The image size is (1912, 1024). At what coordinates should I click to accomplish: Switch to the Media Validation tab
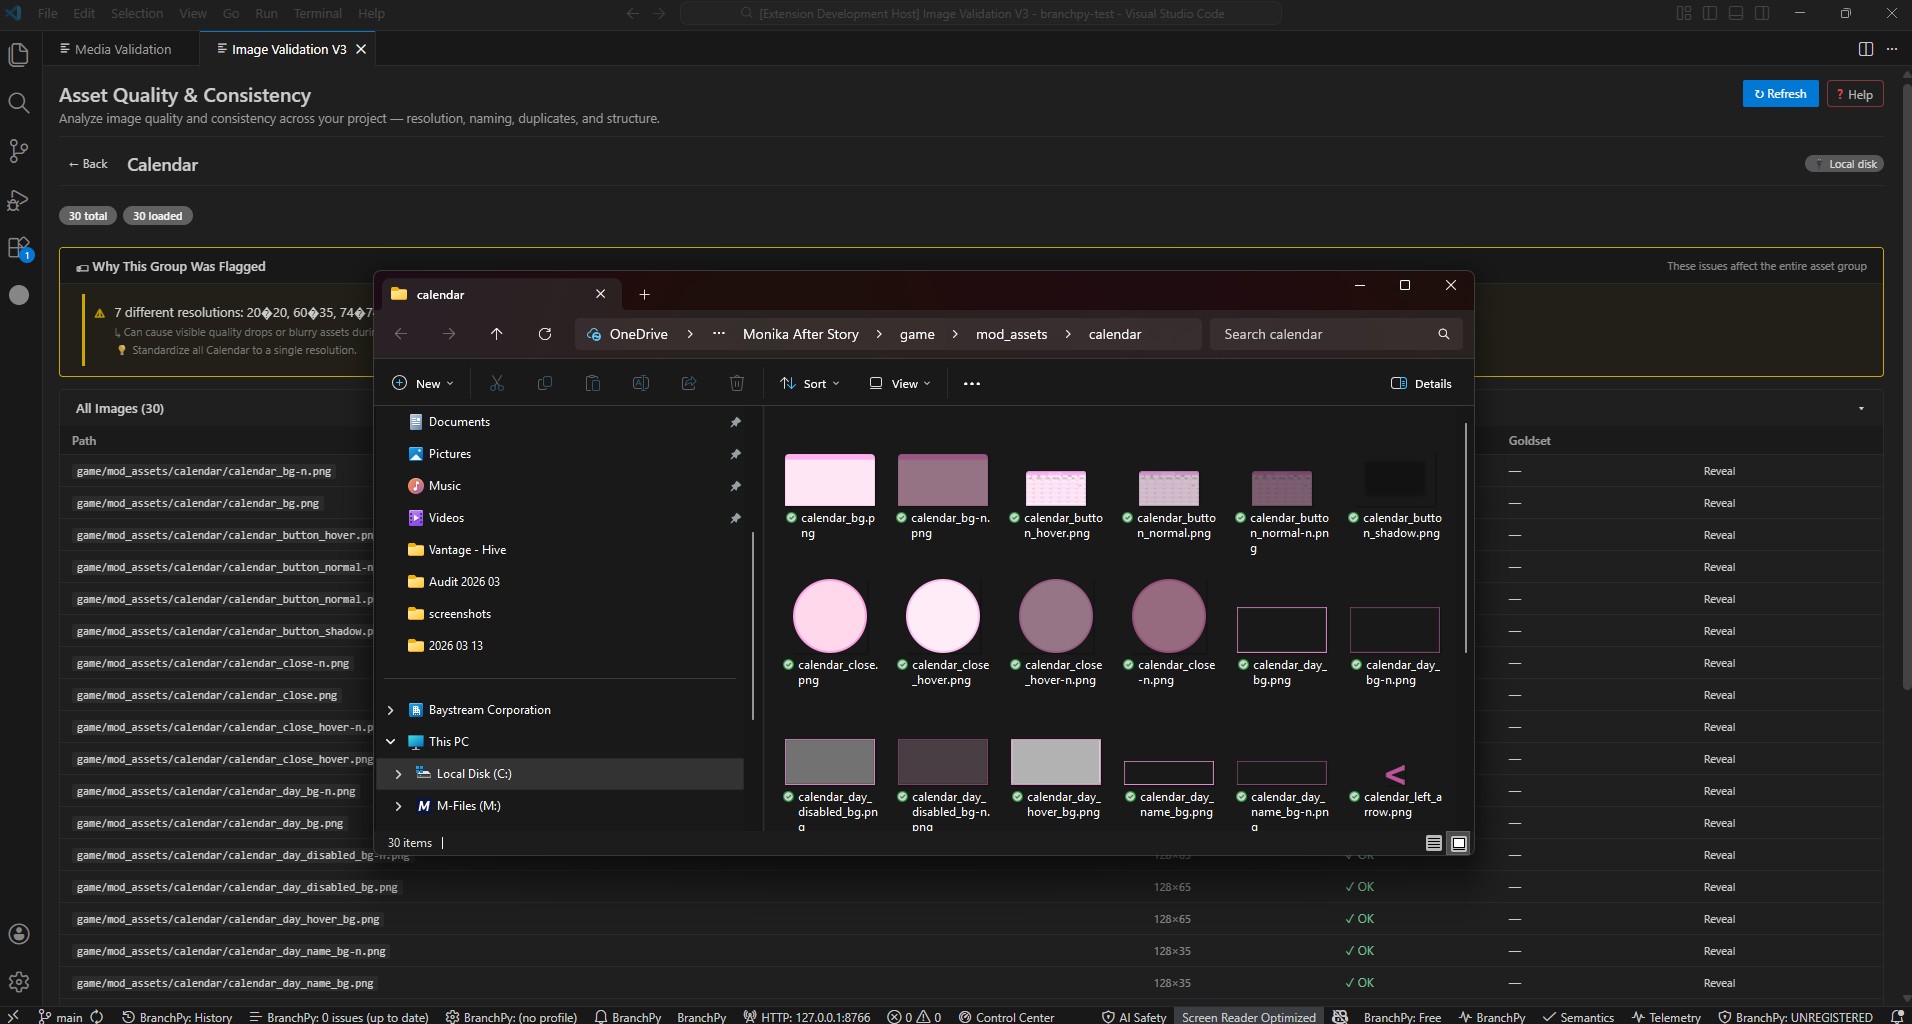pyautogui.click(x=115, y=49)
